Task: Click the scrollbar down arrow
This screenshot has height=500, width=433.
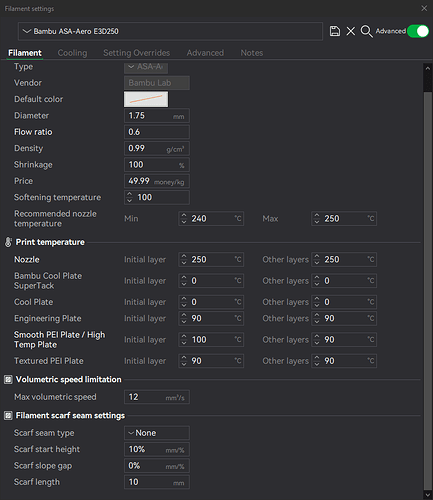Action: point(428,495)
